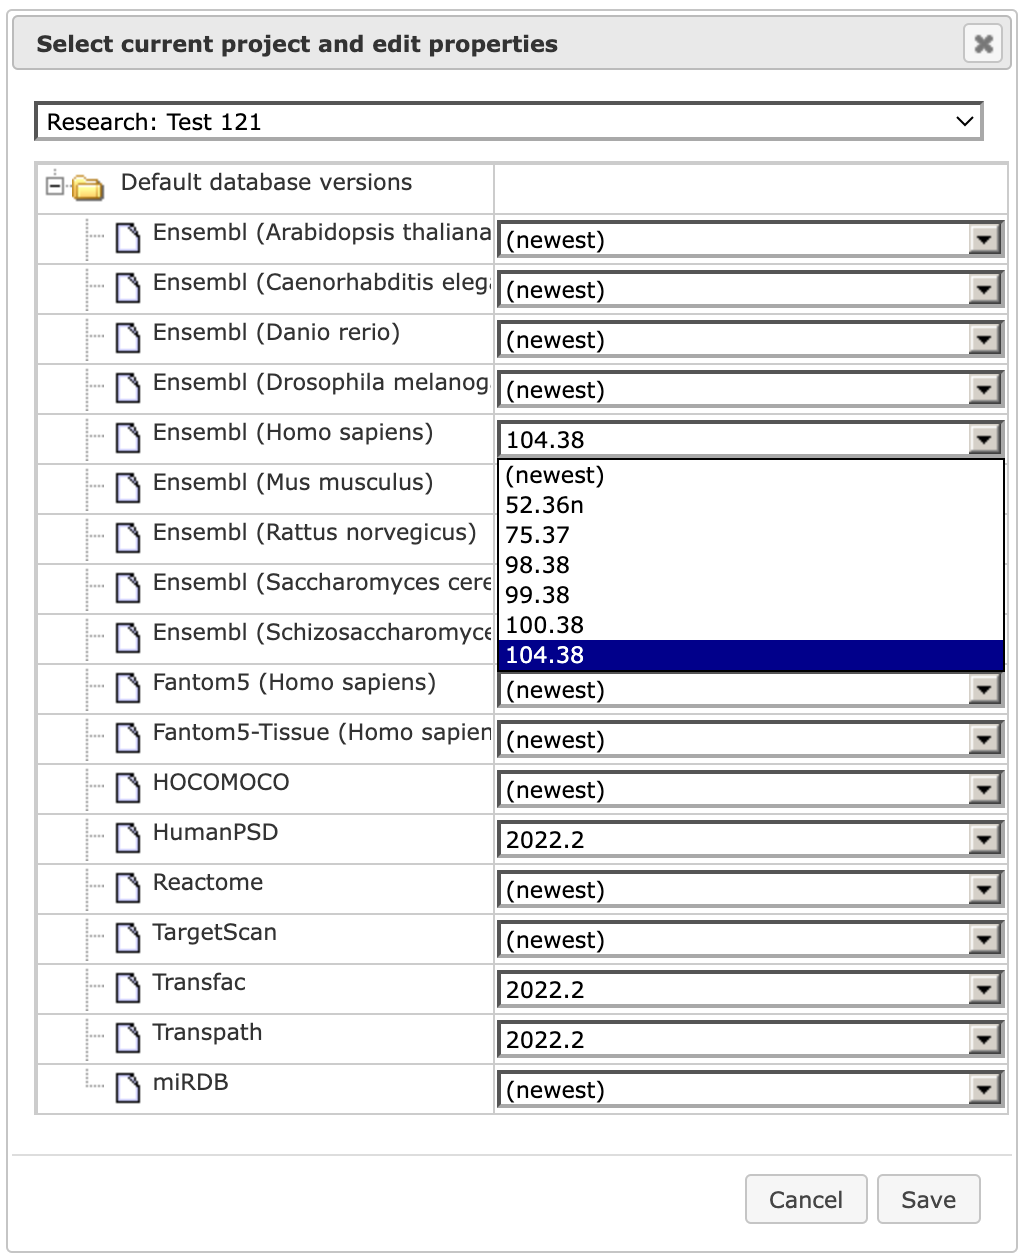Select the 52.36n option in the list

(751, 505)
